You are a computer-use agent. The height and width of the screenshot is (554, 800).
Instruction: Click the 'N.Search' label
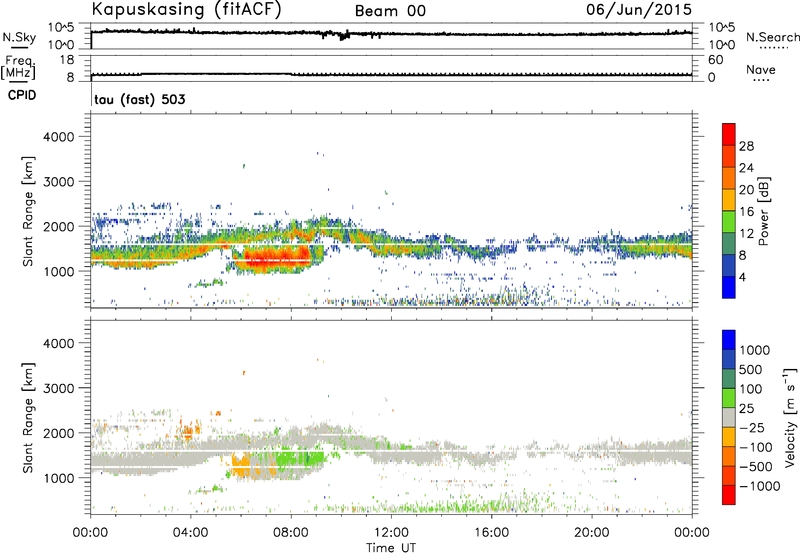[x=773, y=37]
